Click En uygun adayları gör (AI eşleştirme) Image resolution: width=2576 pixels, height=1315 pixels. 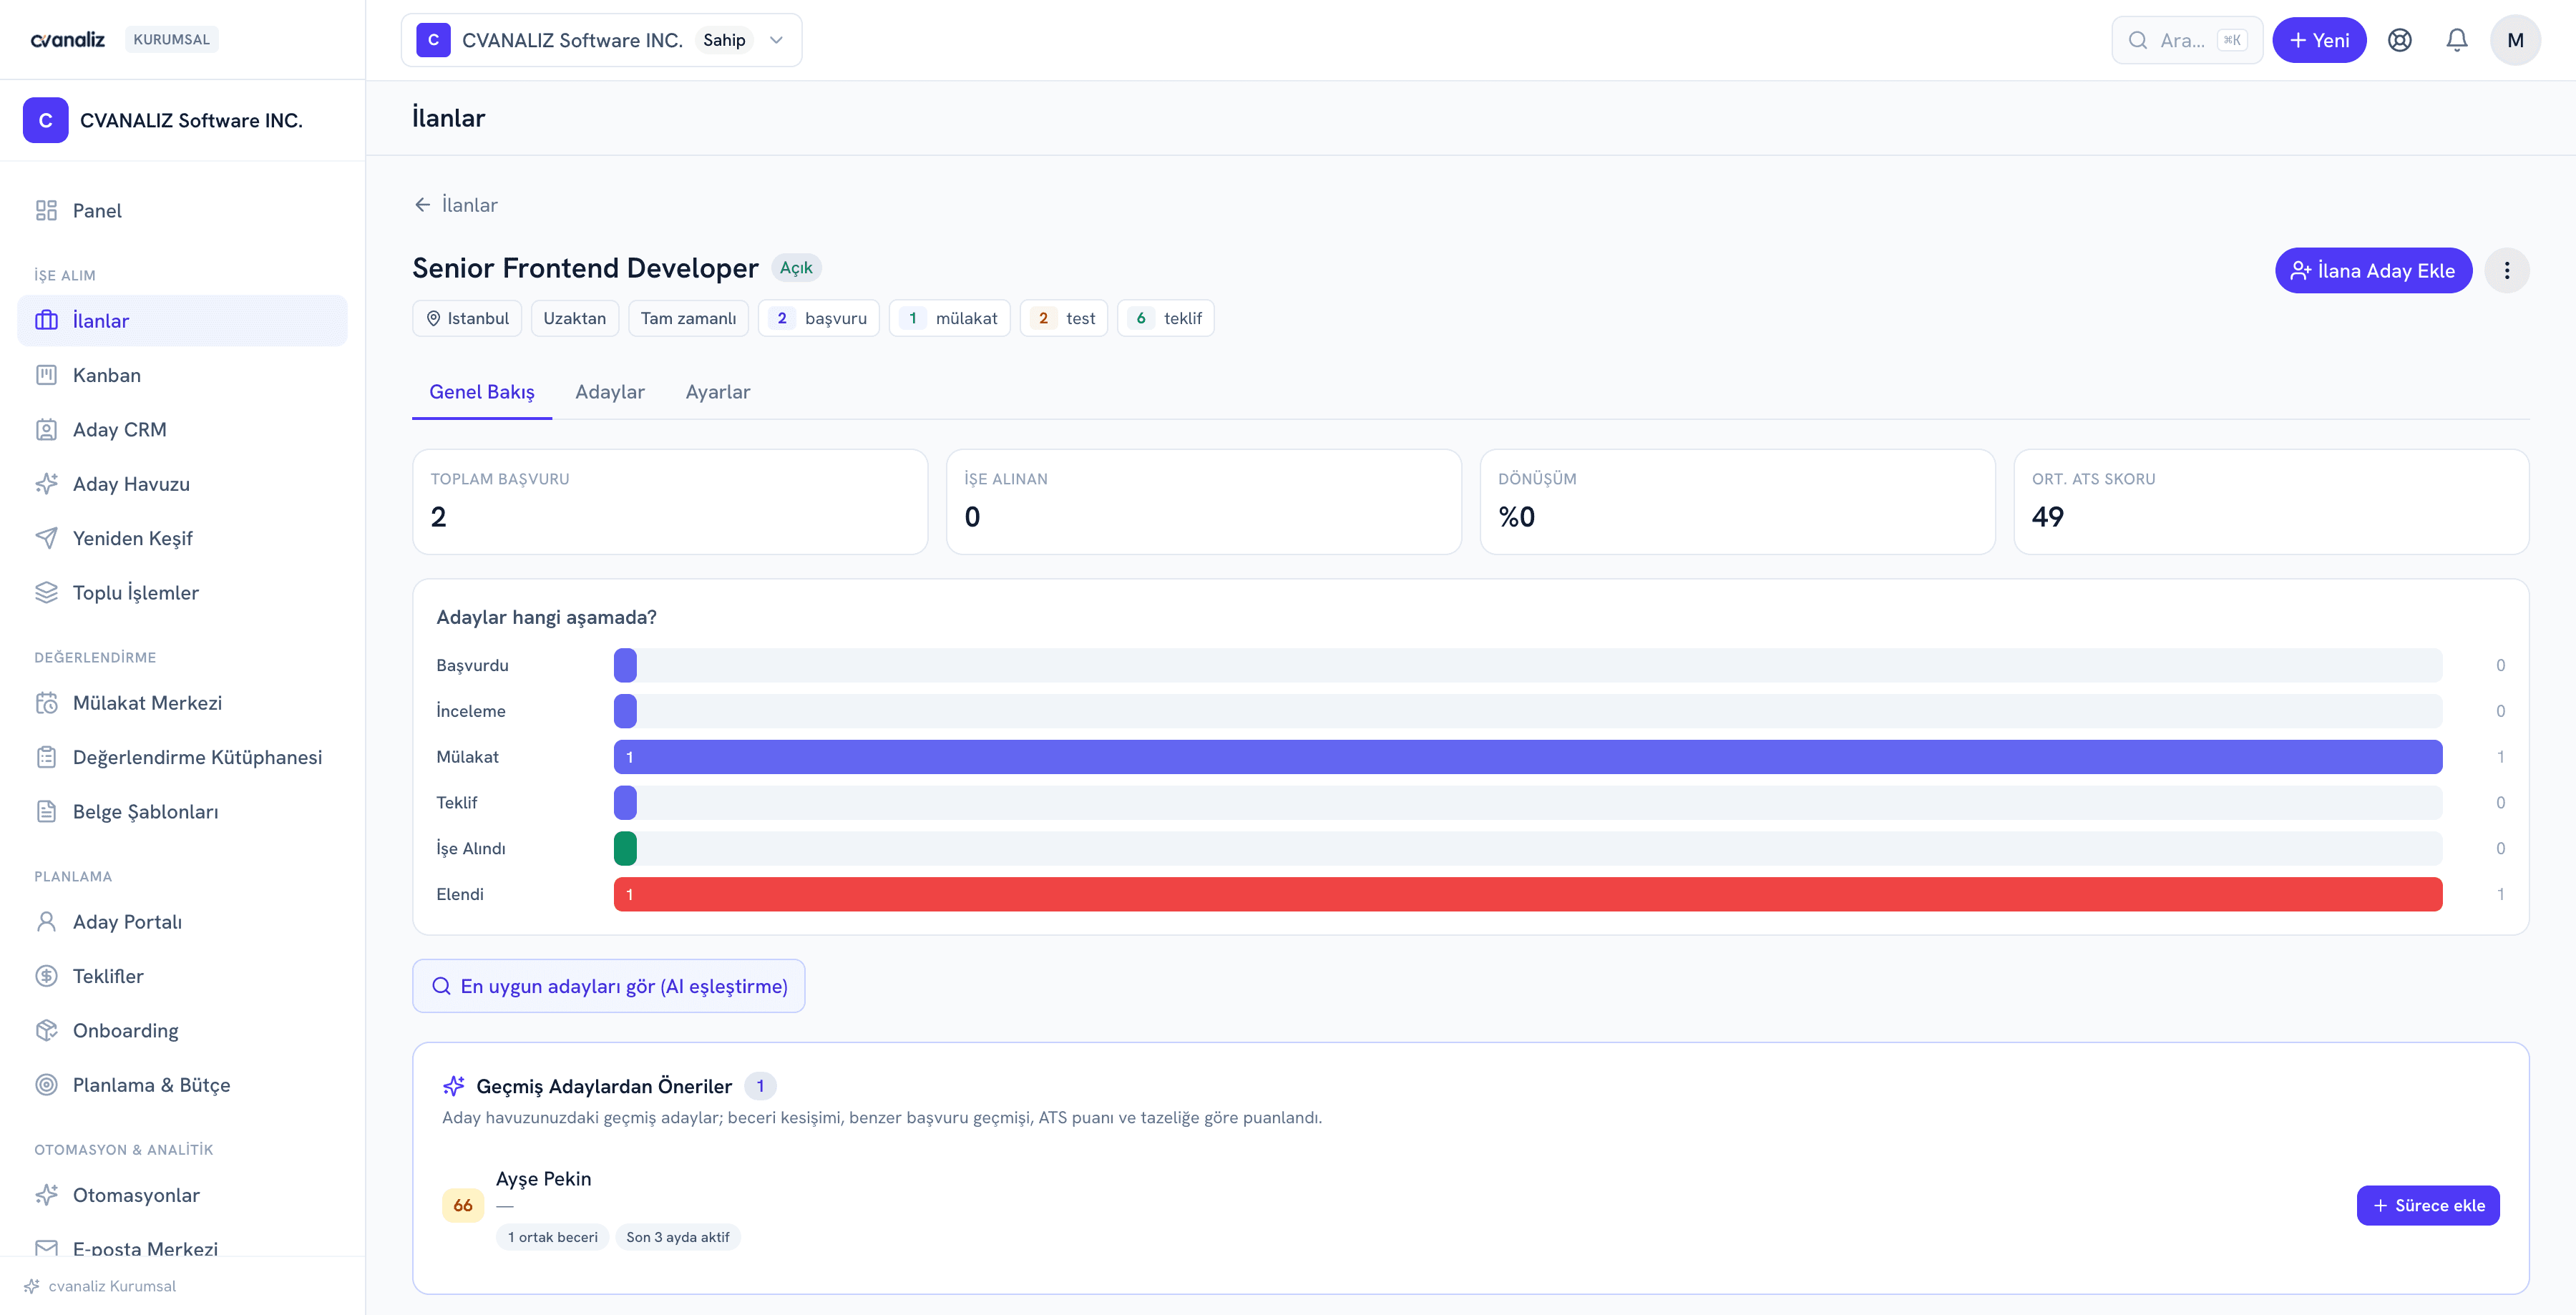click(x=608, y=986)
